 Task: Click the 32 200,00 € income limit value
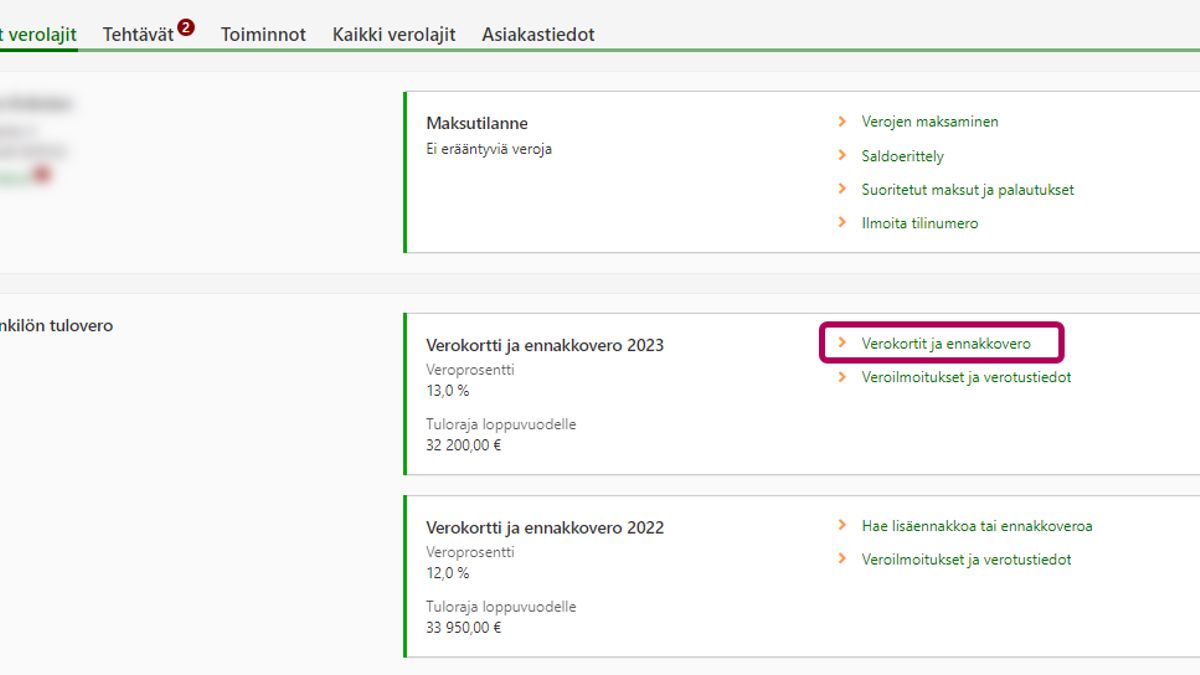click(x=463, y=446)
